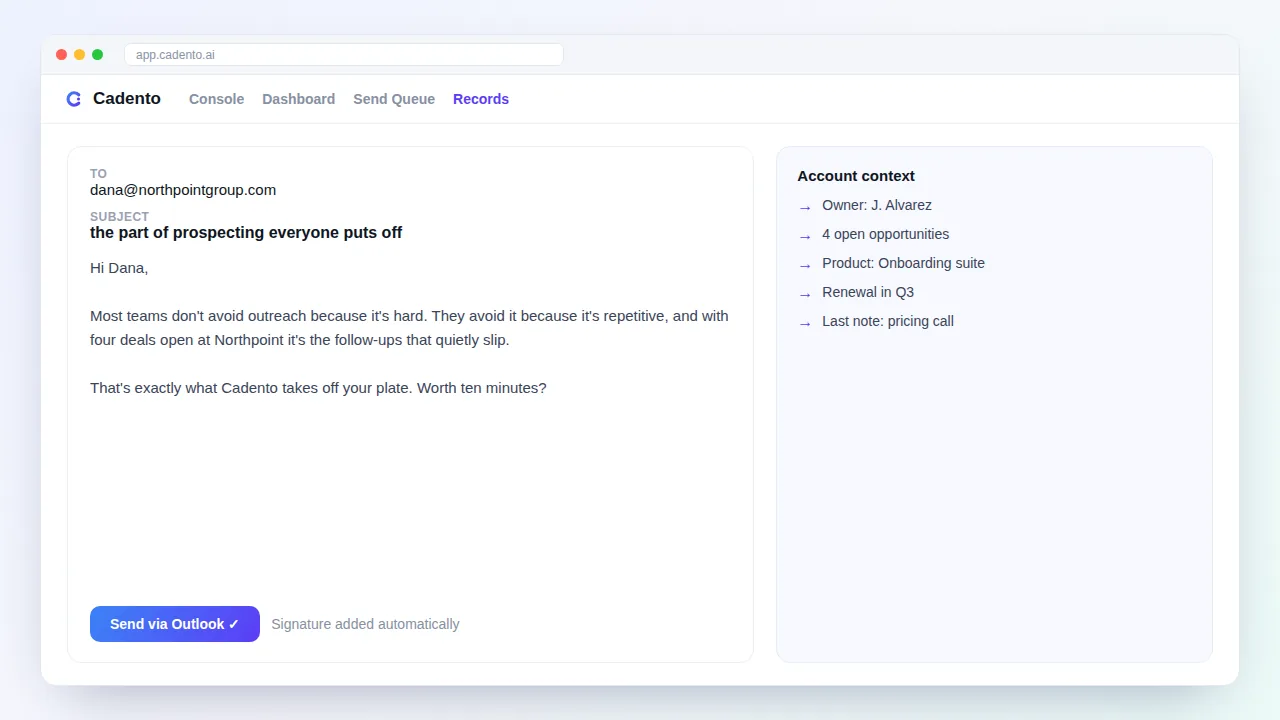Image resolution: width=1280 pixels, height=720 pixels.
Task: Select 'Product: Onboarding suite' entry
Action: [x=903, y=263]
